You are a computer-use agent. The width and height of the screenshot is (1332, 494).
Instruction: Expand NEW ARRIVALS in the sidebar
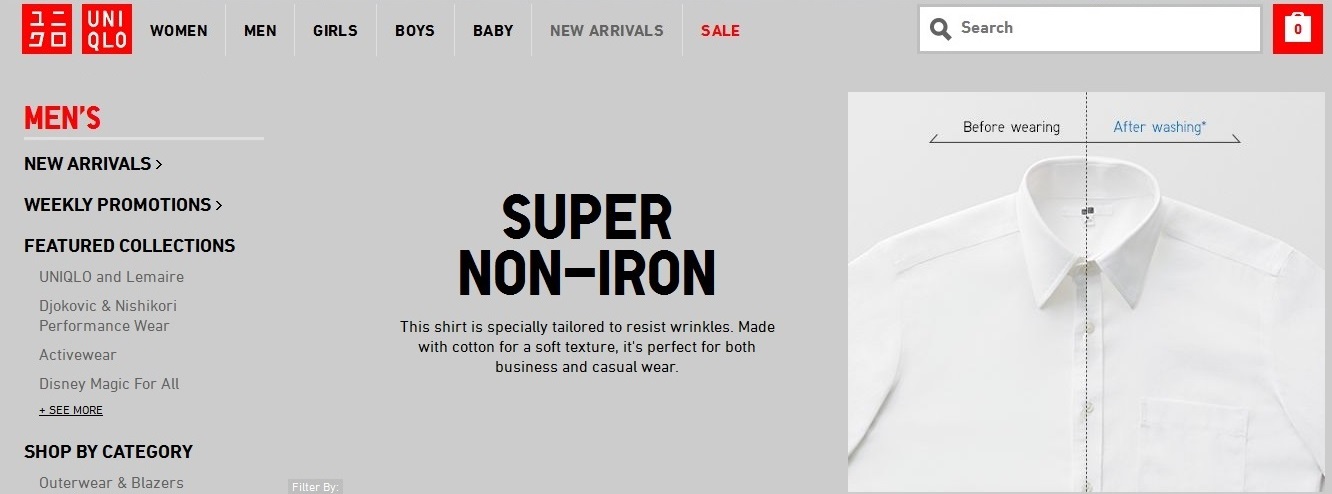[x=93, y=164]
